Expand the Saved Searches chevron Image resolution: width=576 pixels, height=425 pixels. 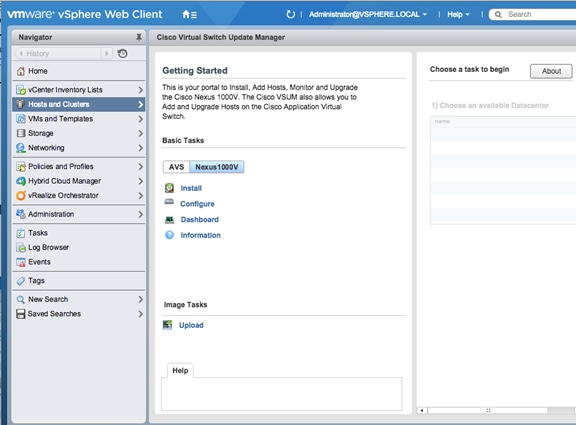pos(140,314)
